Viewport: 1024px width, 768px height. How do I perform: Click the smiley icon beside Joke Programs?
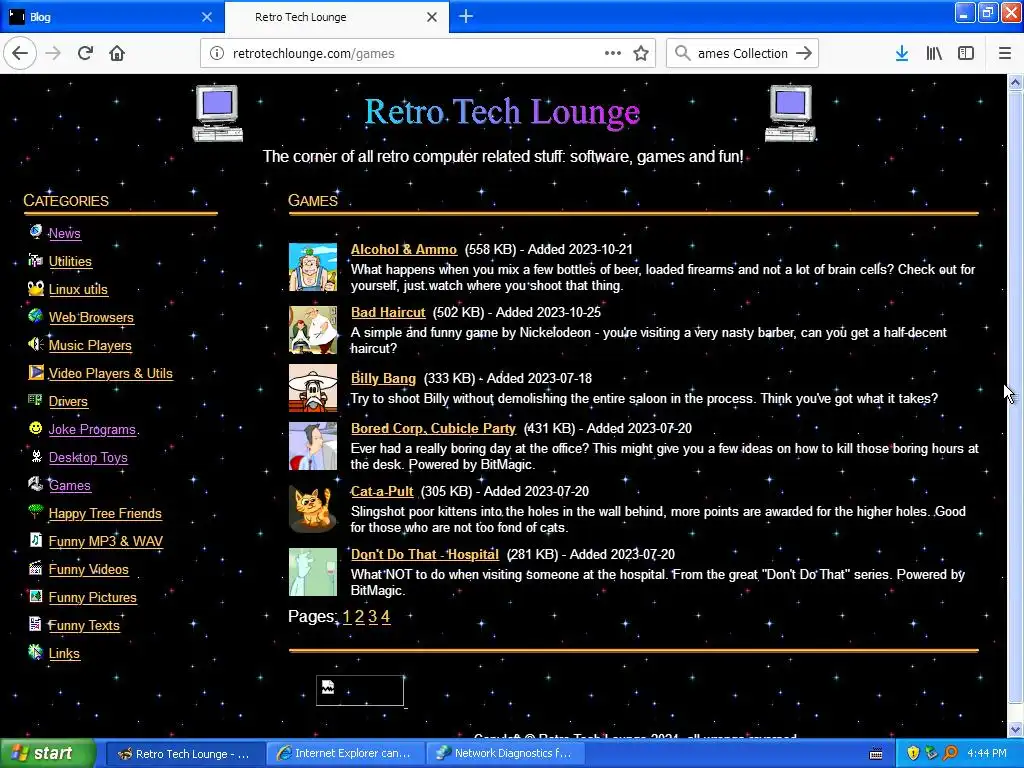pyautogui.click(x=35, y=428)
